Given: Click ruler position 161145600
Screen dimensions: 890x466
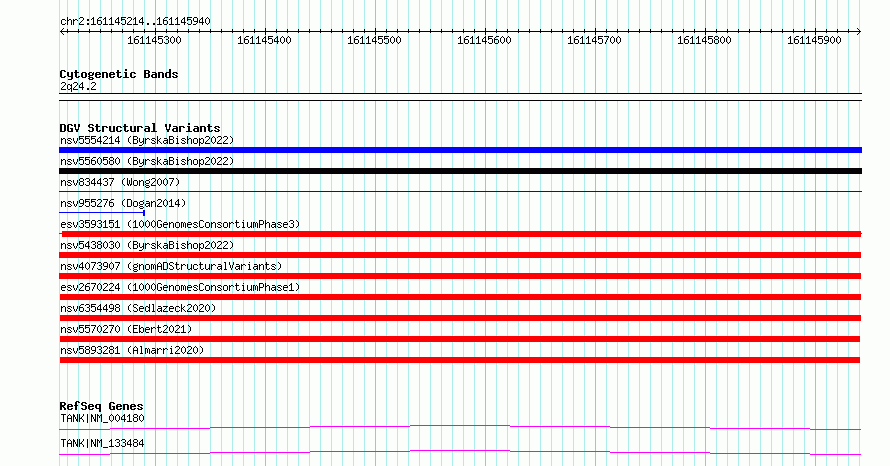Looking at the screenshot, I should point(484,40).
